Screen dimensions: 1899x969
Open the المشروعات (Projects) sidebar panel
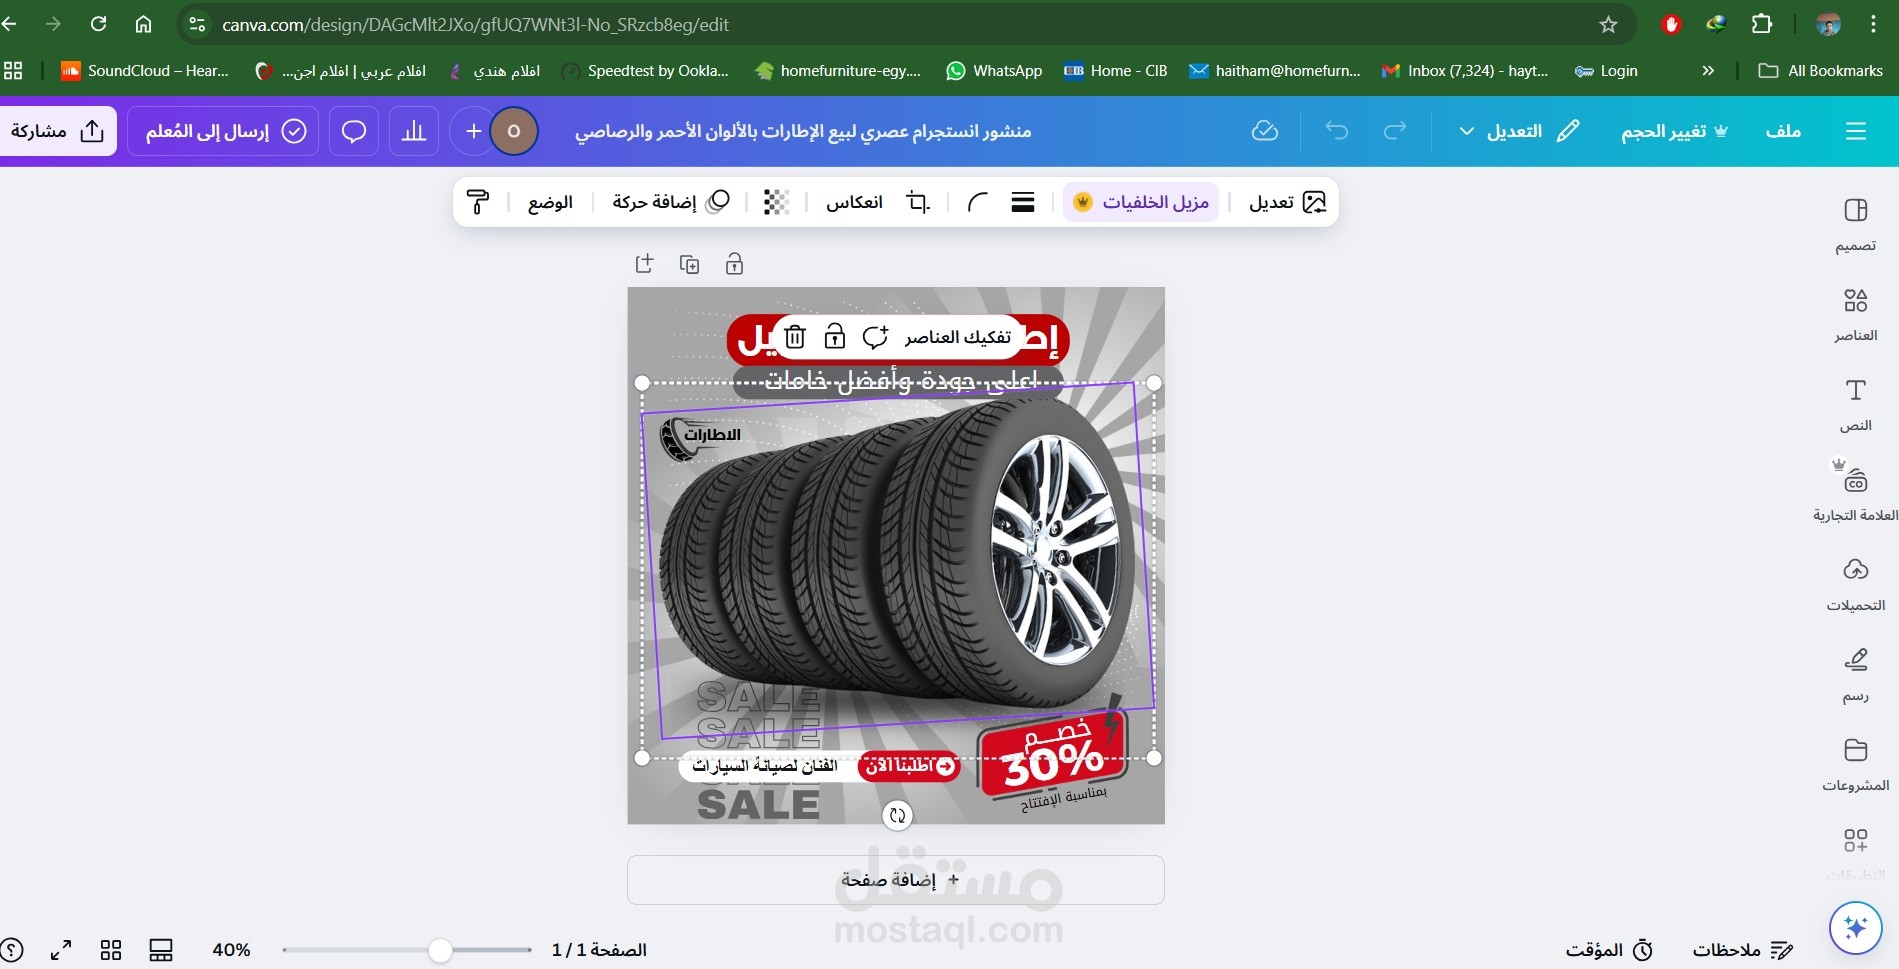1855,764
